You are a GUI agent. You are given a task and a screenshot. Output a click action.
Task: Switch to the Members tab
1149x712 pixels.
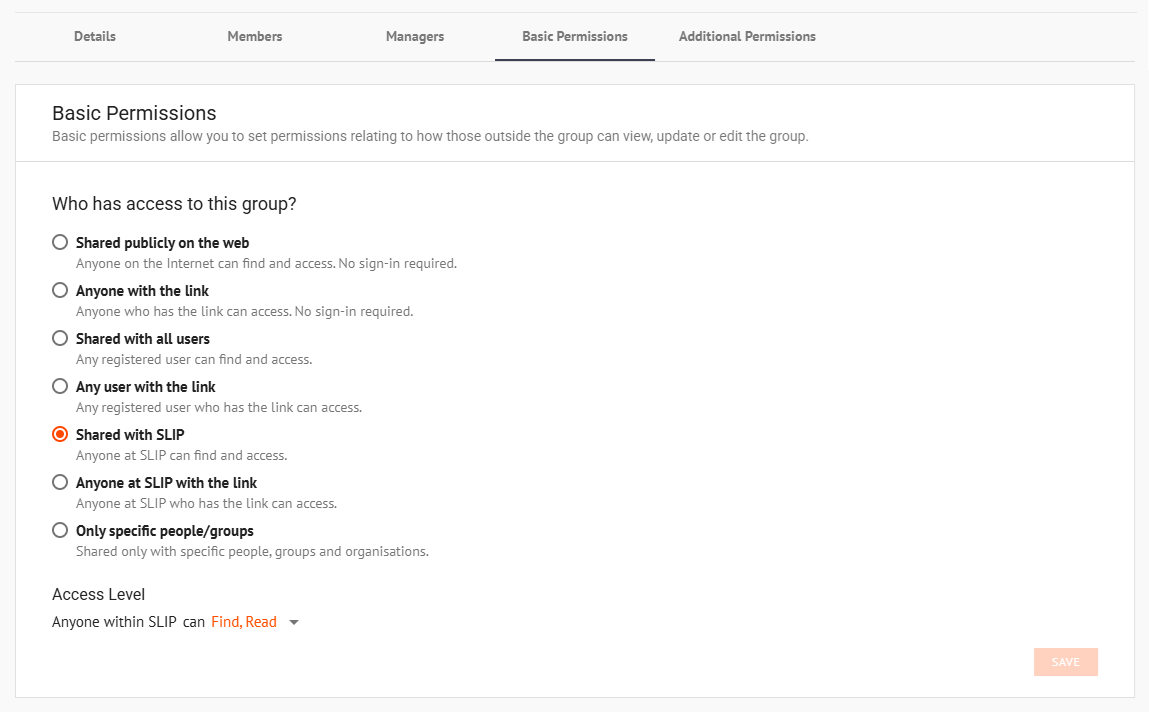254,37
